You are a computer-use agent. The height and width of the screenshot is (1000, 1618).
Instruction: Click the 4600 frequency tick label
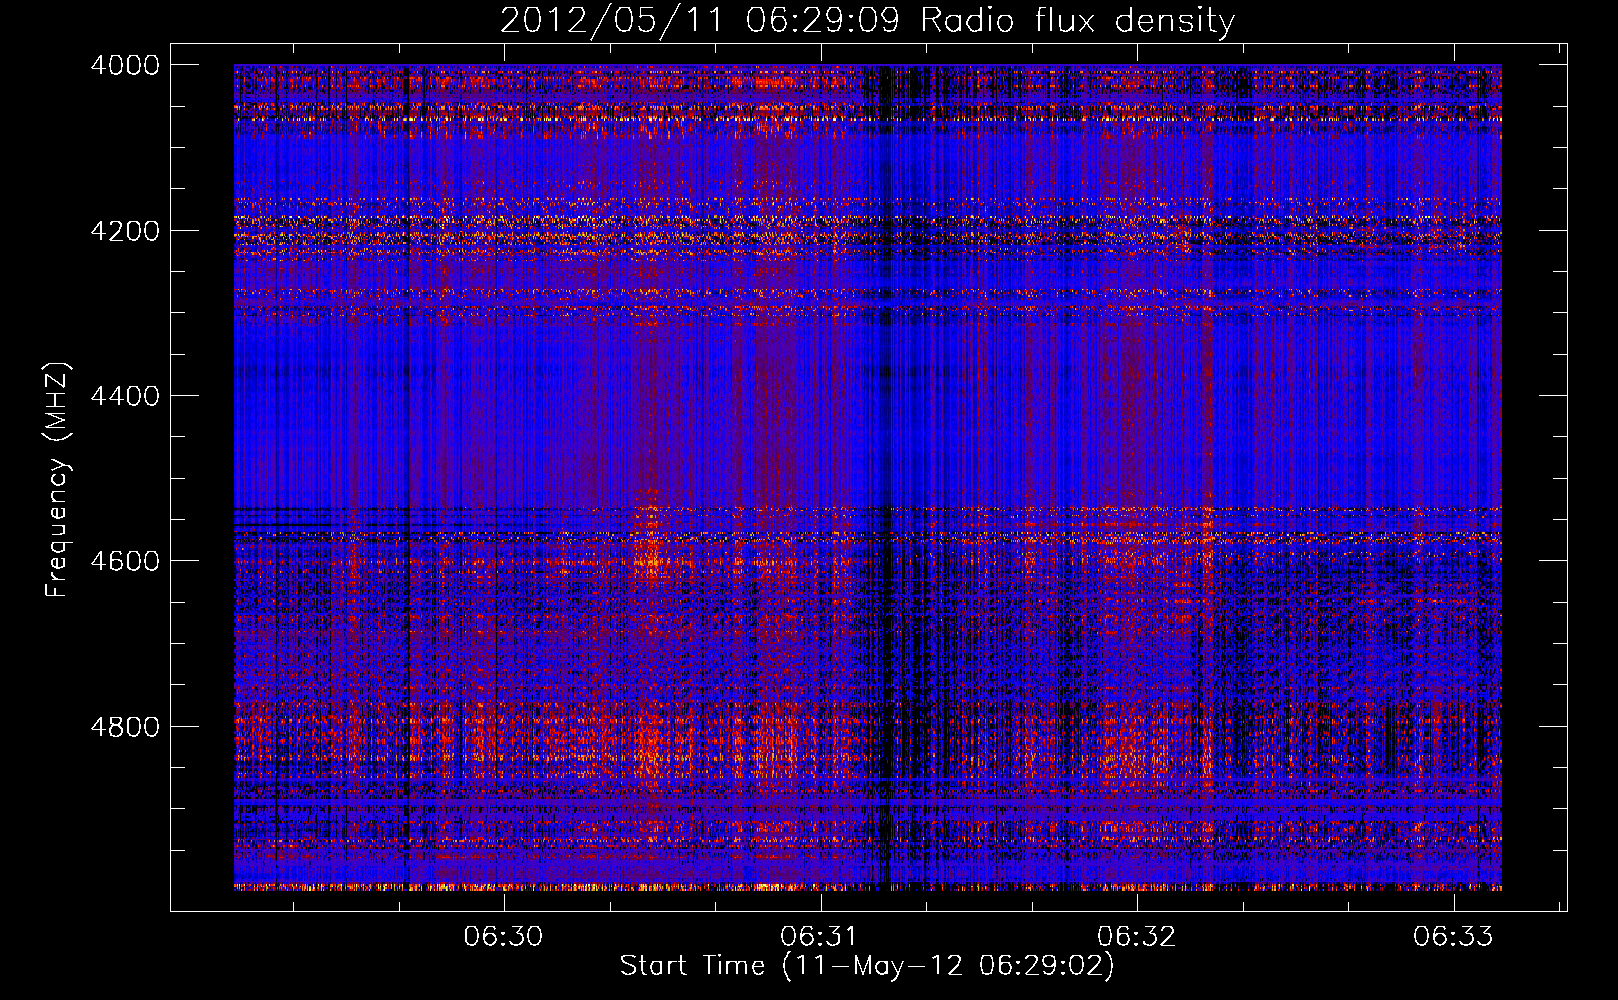coord(125,561)
